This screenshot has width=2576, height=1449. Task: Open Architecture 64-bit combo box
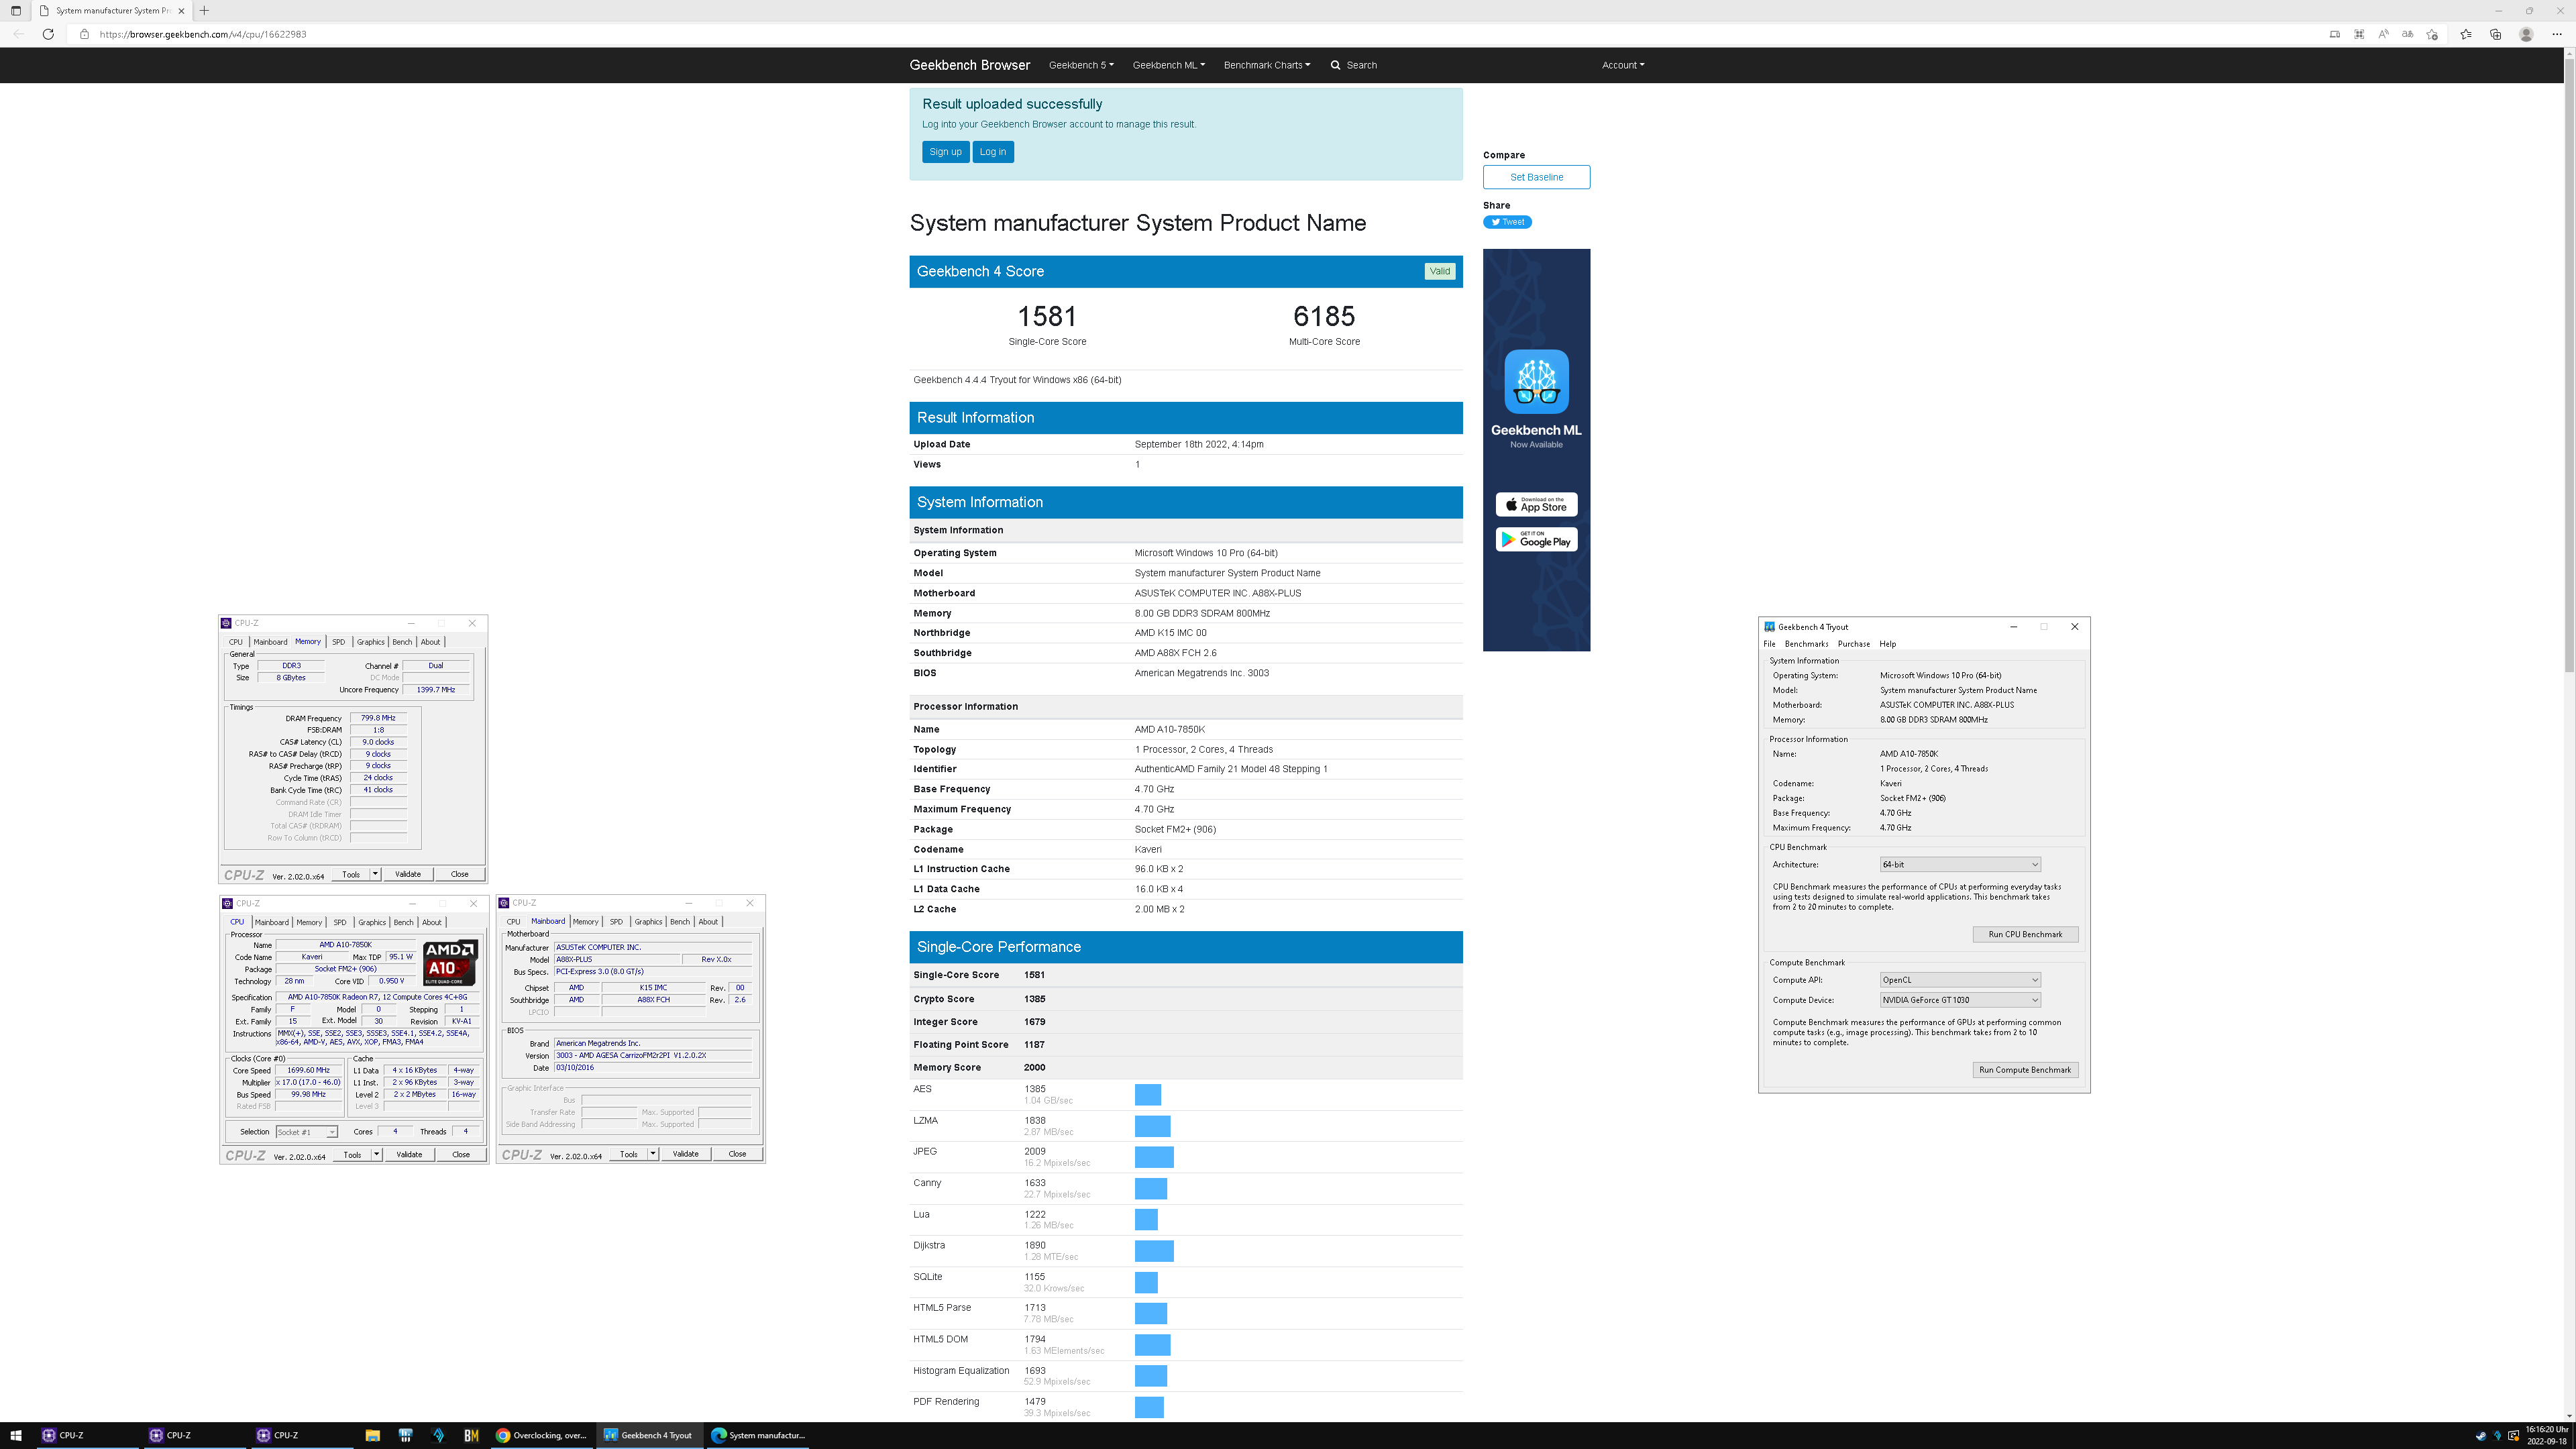[1959, 864]
